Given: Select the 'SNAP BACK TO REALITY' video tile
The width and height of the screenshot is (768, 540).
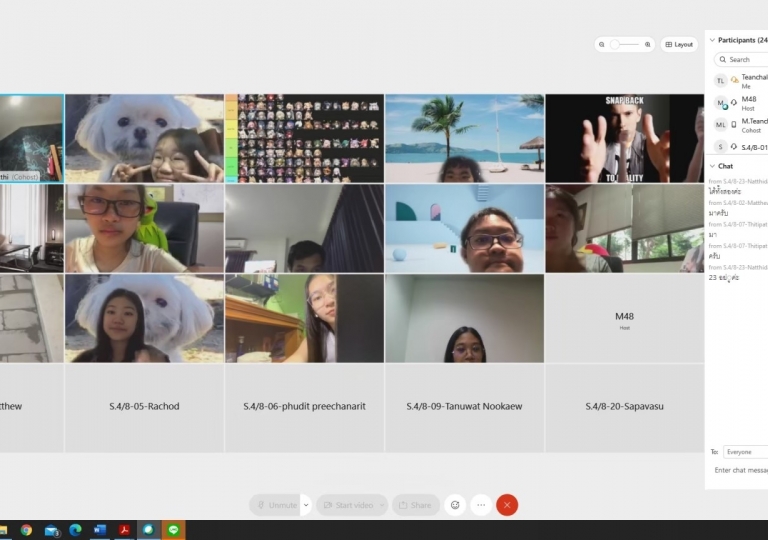Looking at the screenshot, I should (x=624, y=138).
